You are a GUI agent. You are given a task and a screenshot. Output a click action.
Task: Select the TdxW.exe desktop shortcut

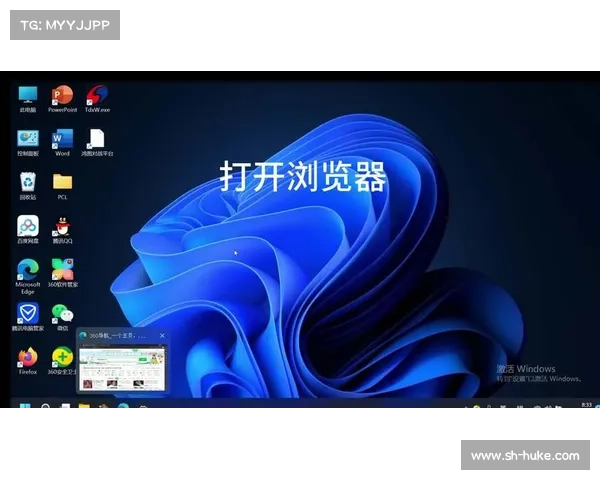point(97,99)
